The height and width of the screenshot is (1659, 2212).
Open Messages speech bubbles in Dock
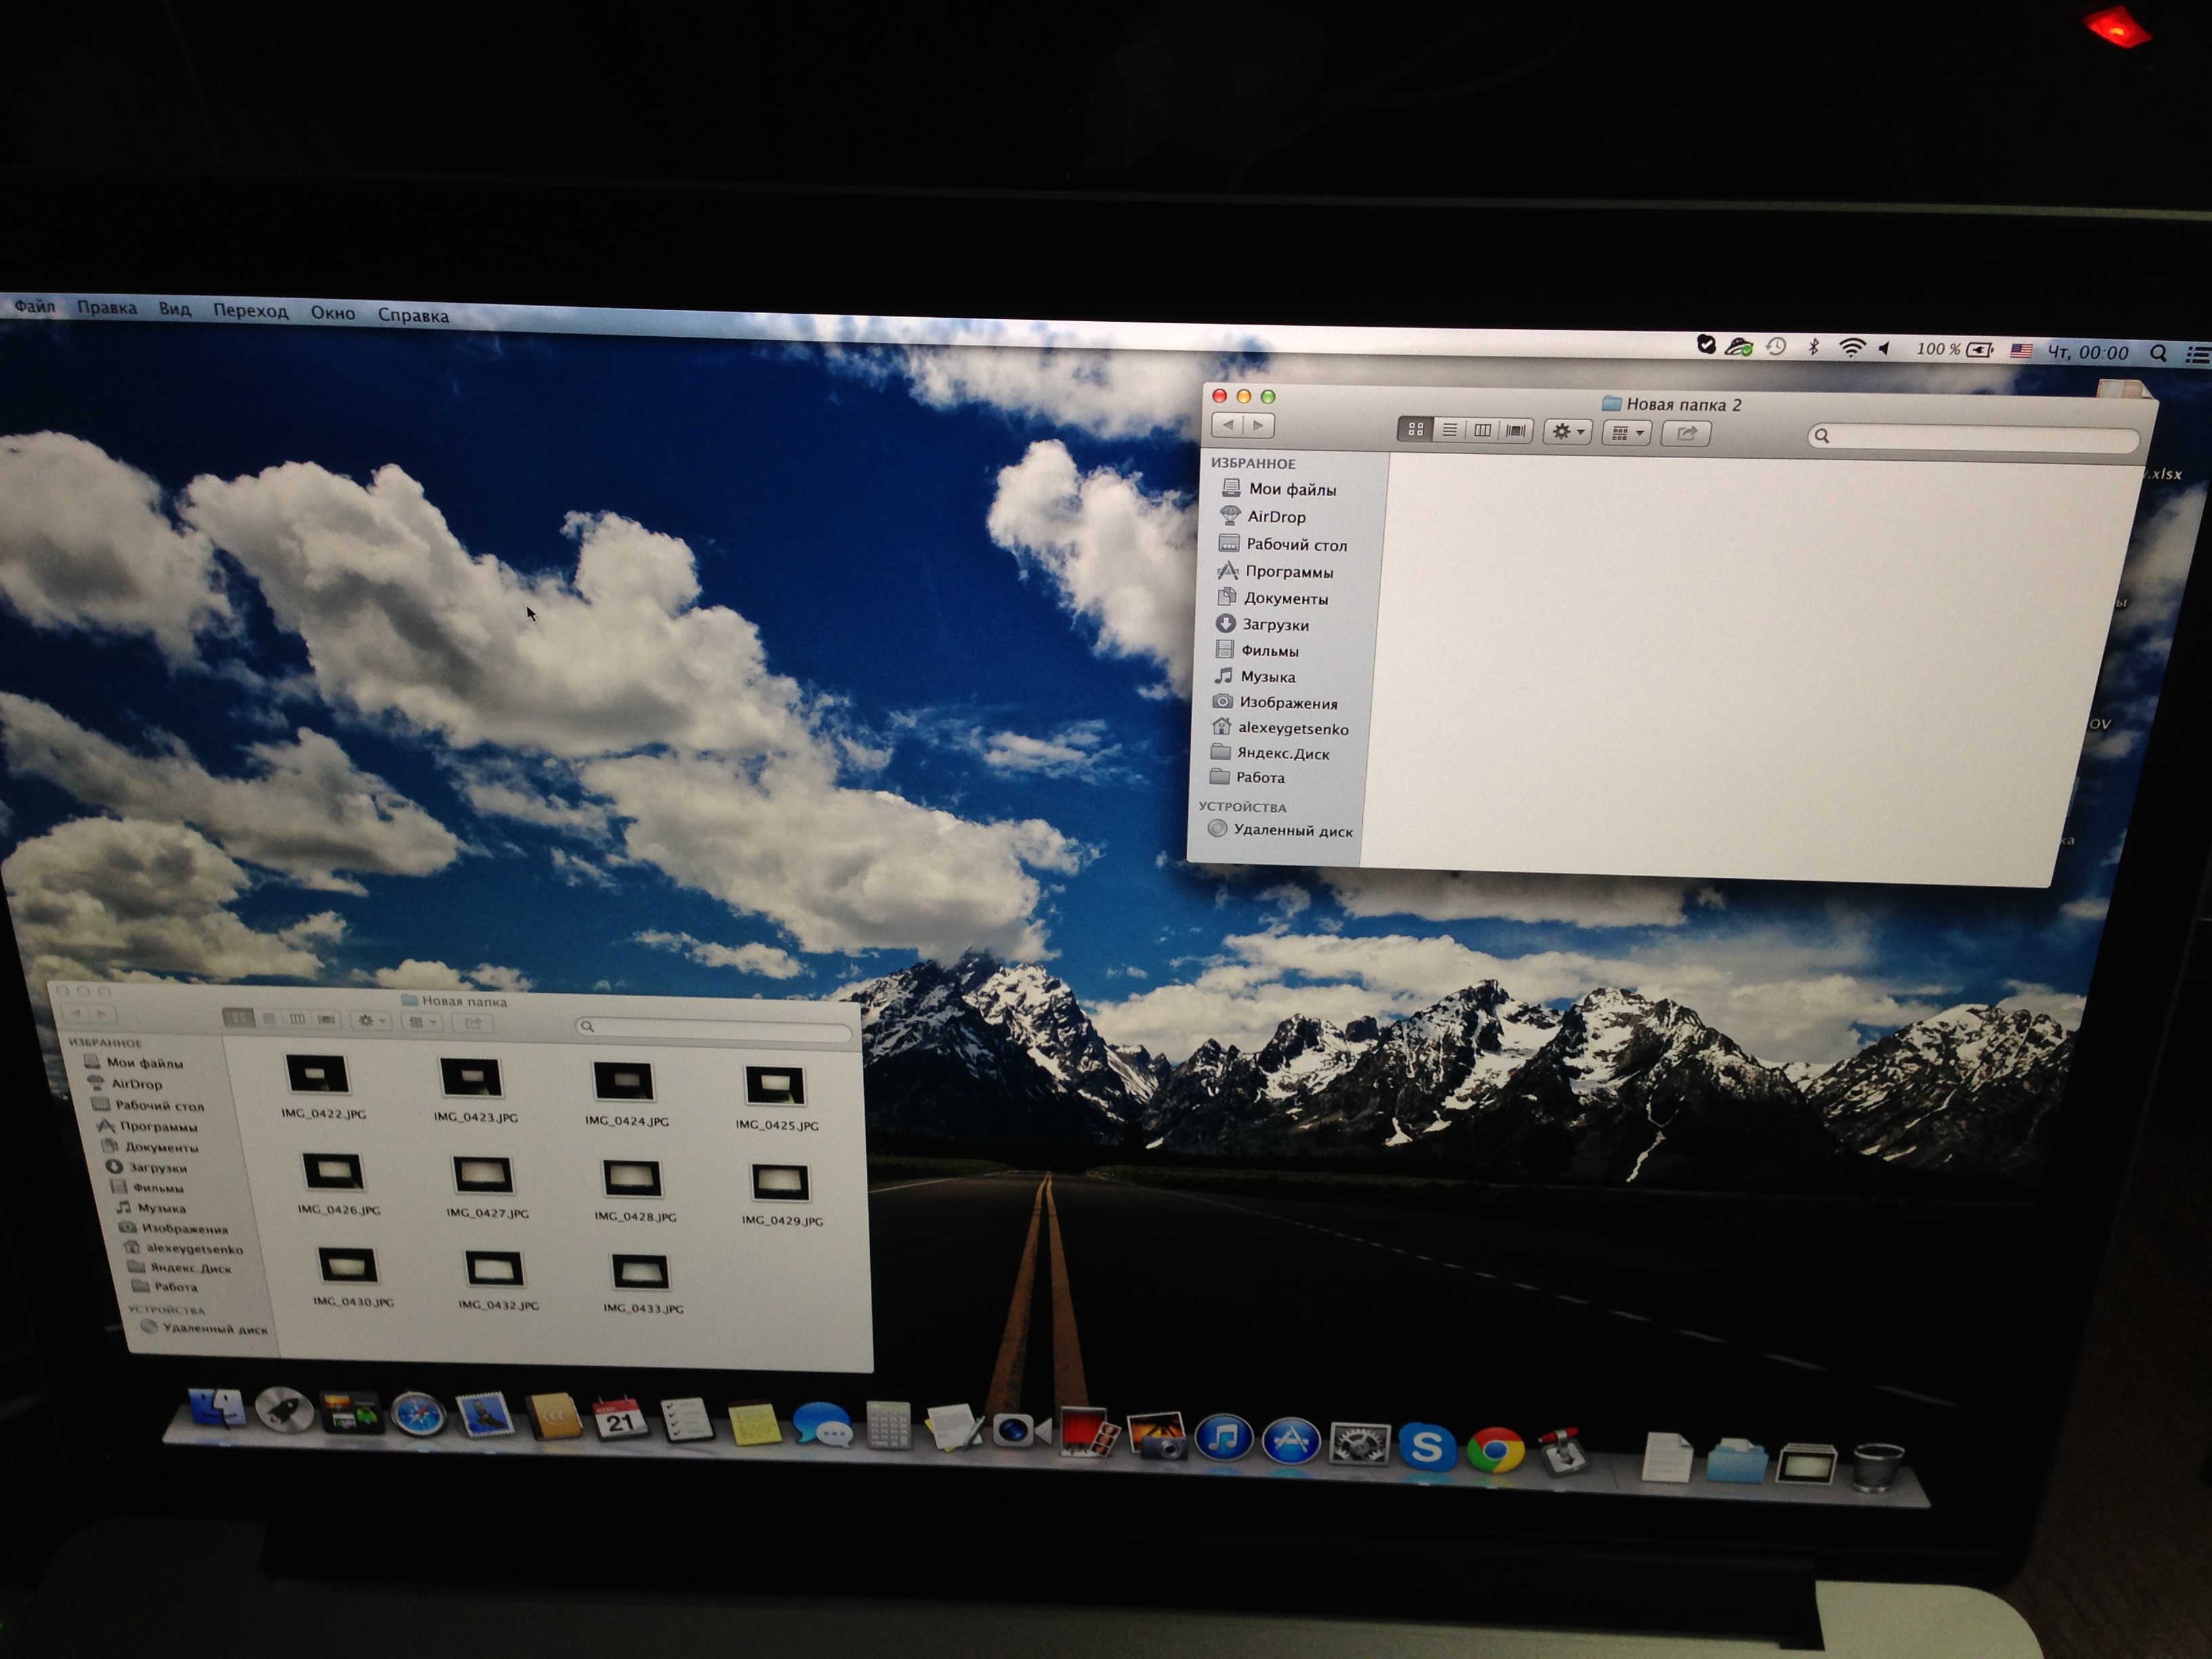pos(822,1426)
